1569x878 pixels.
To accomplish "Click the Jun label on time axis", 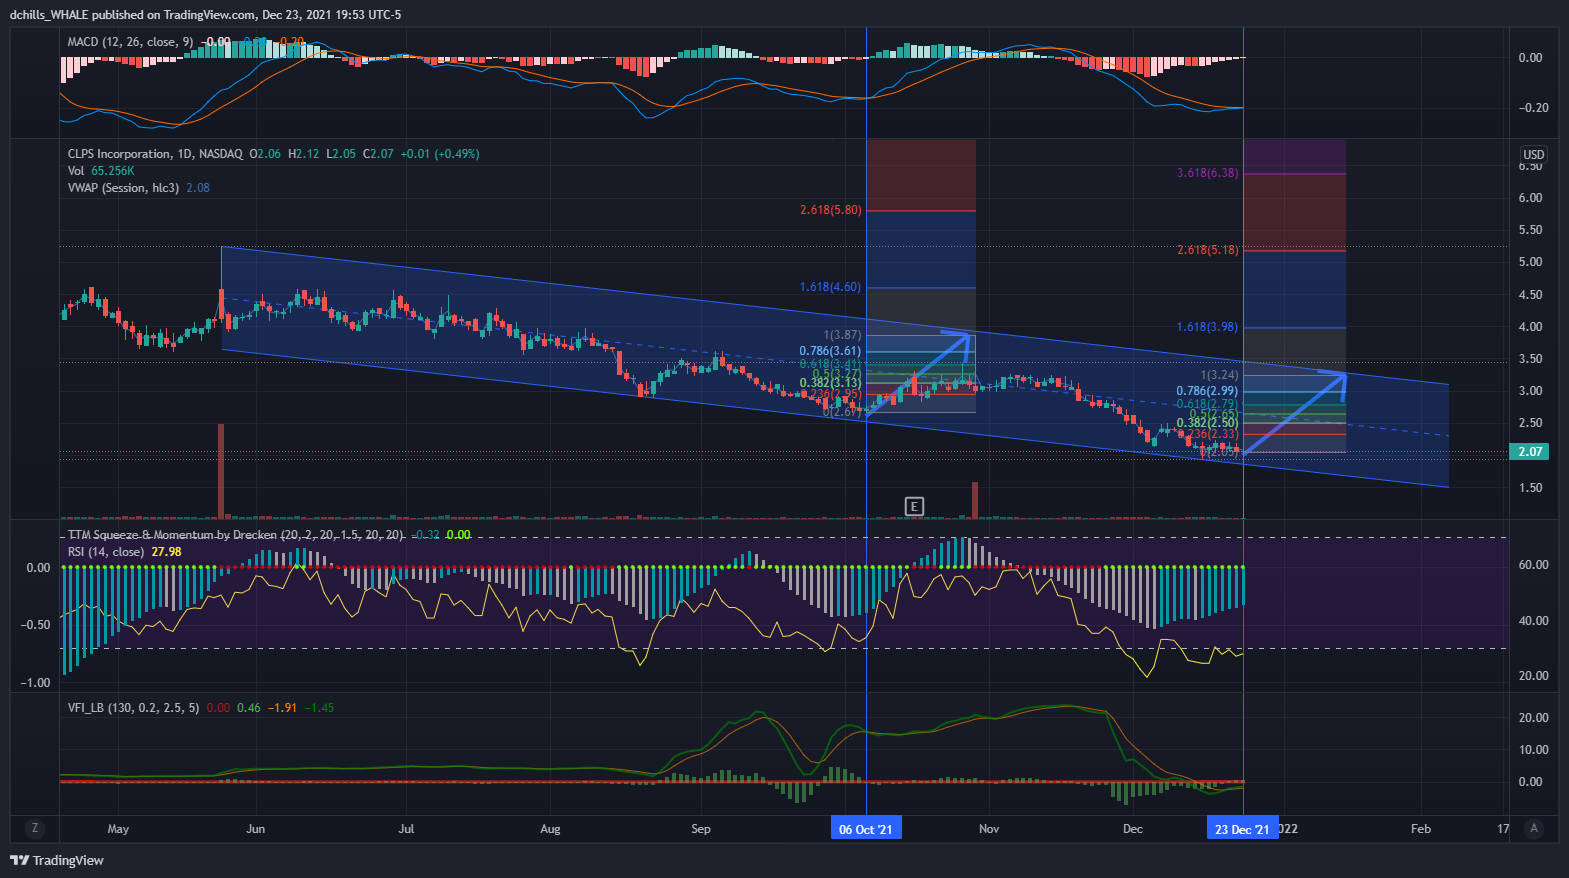I will [x=256, y=829].
